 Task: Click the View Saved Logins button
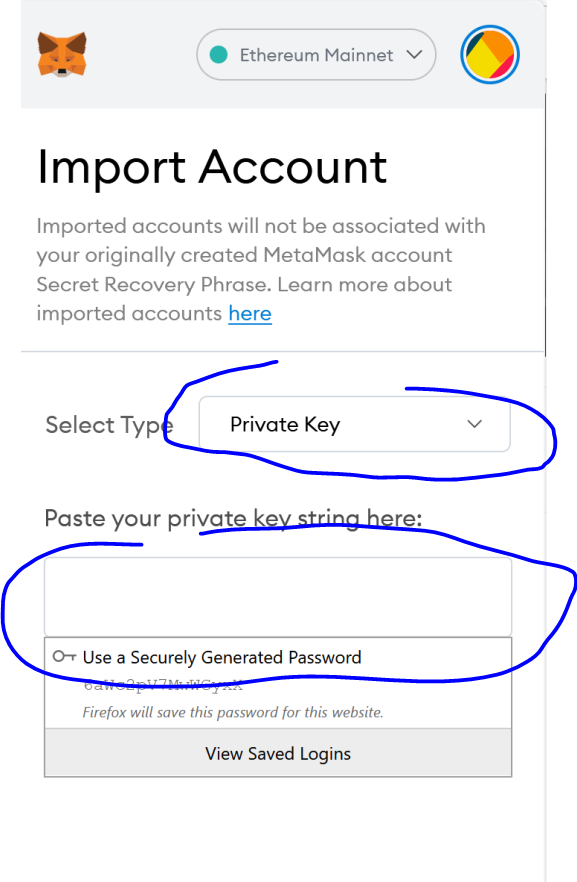click(278, 753)
